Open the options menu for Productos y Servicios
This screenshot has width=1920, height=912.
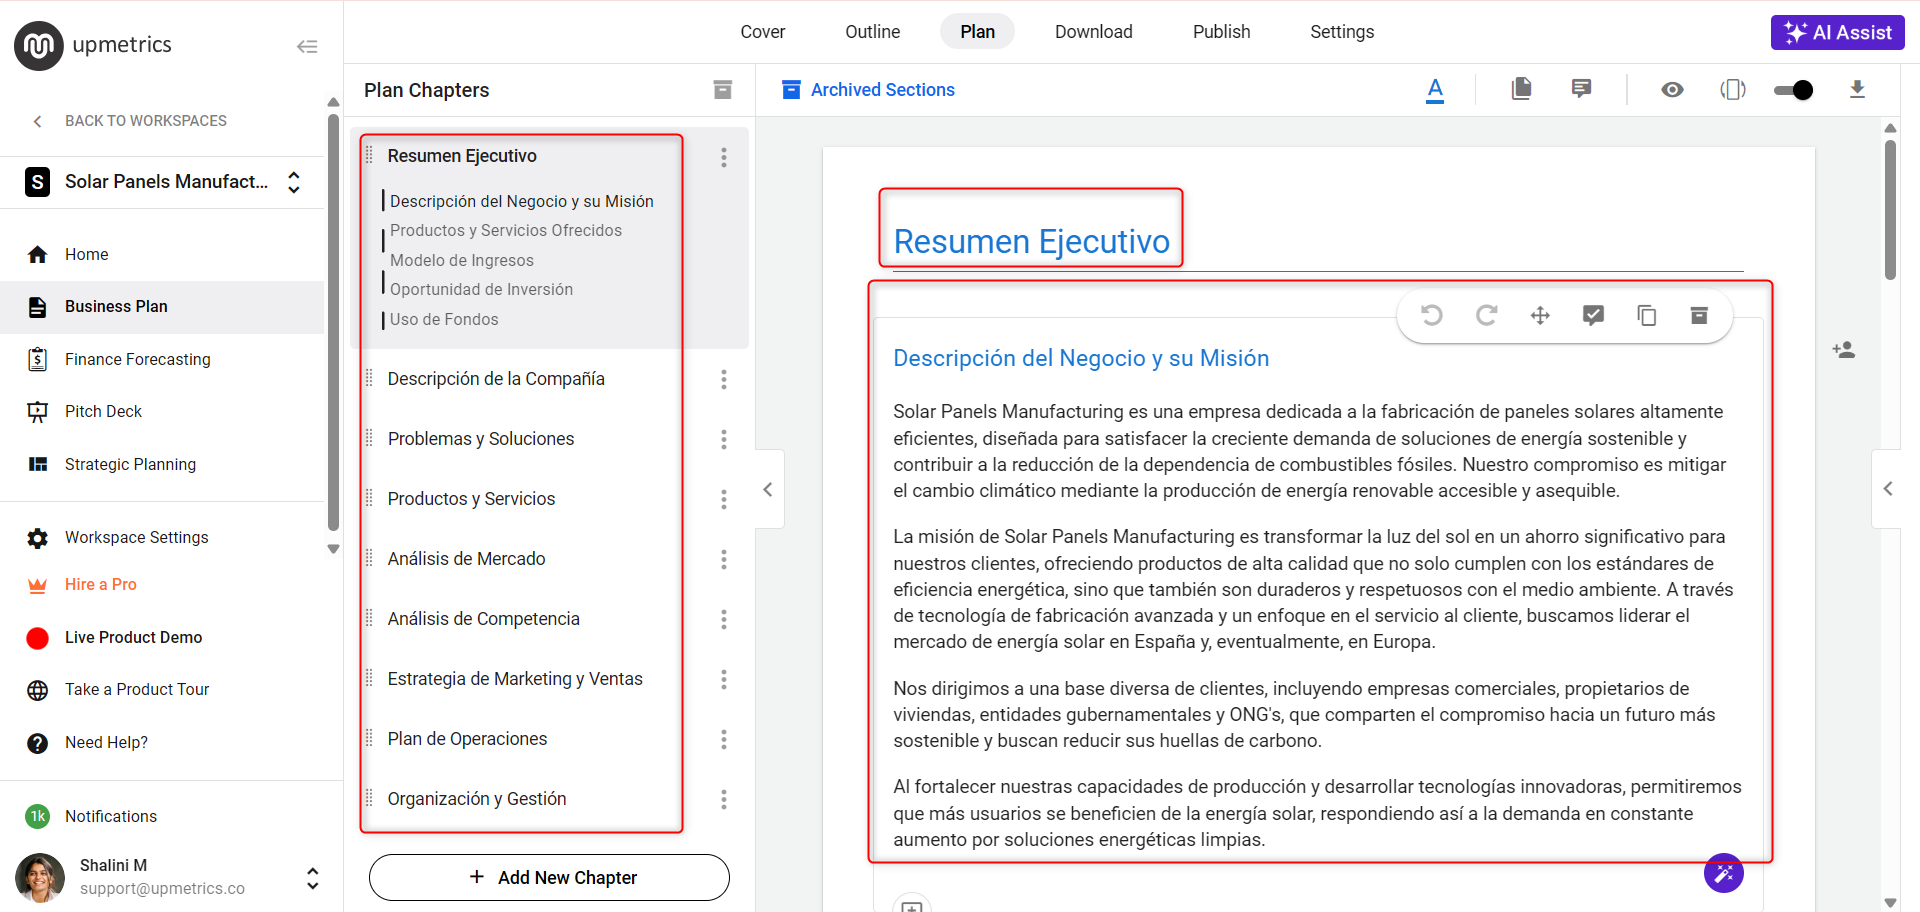(x=724, y=500)
